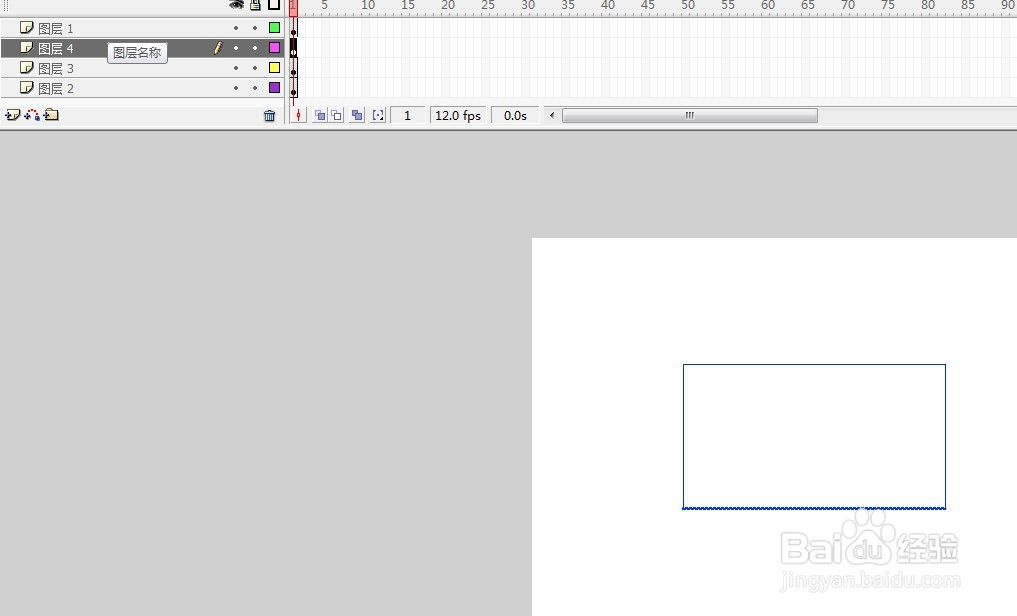Click the page icon of 图层 3

(x=27, y=67)
